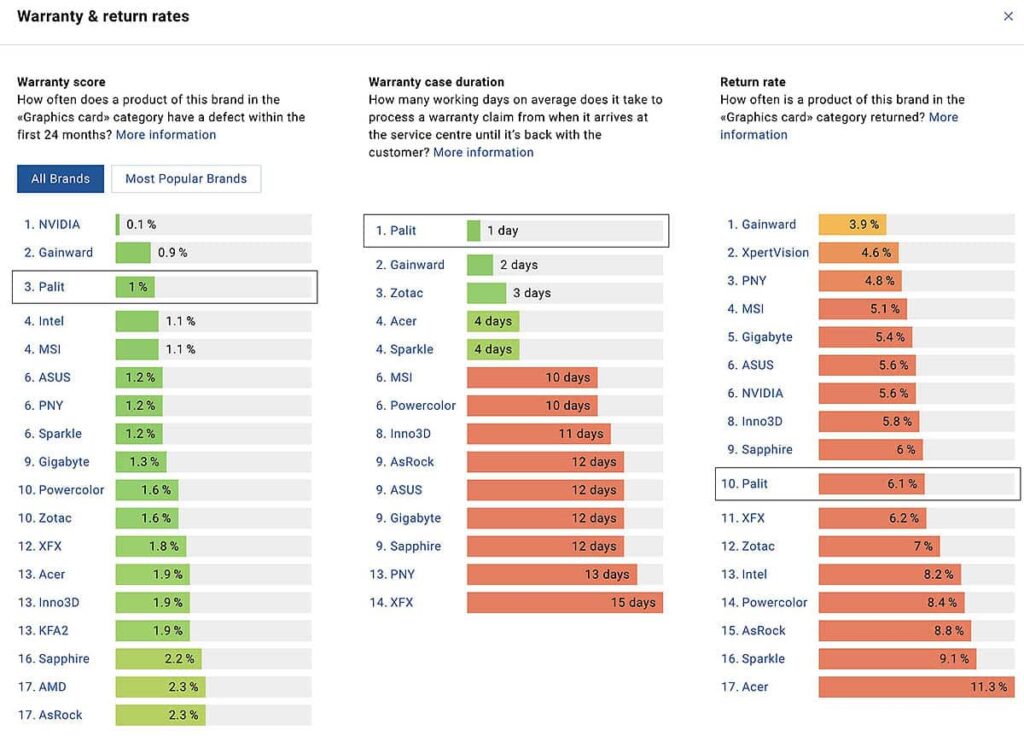Screen dimensions: 1024x742
Task: Select Palit 1 day row
Action: pos(515,231)
